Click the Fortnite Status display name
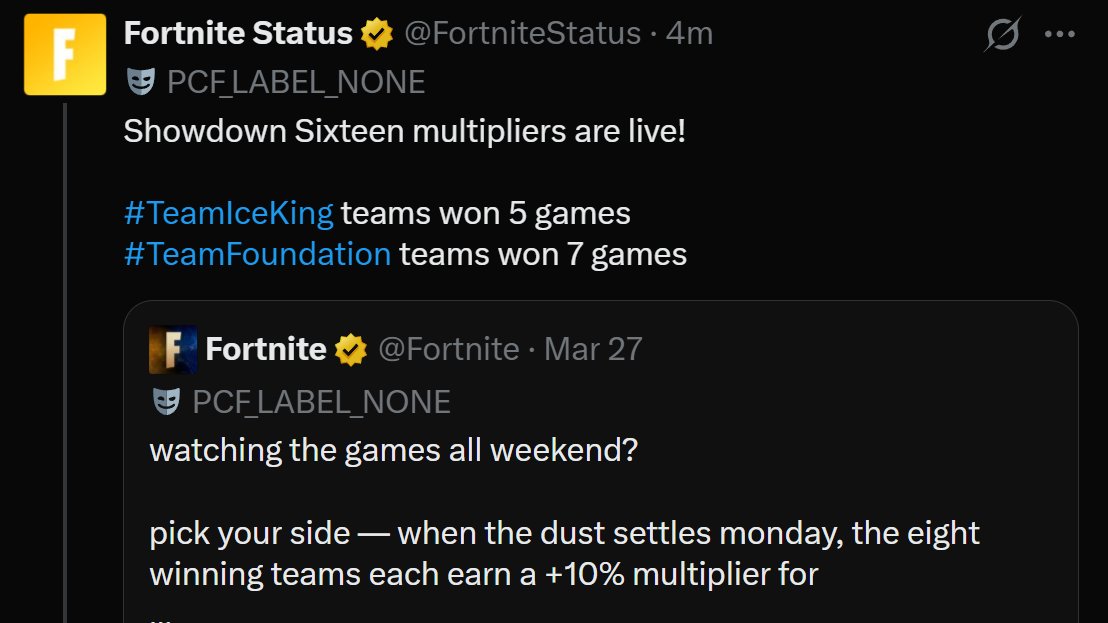 click(x=237, y=34)
